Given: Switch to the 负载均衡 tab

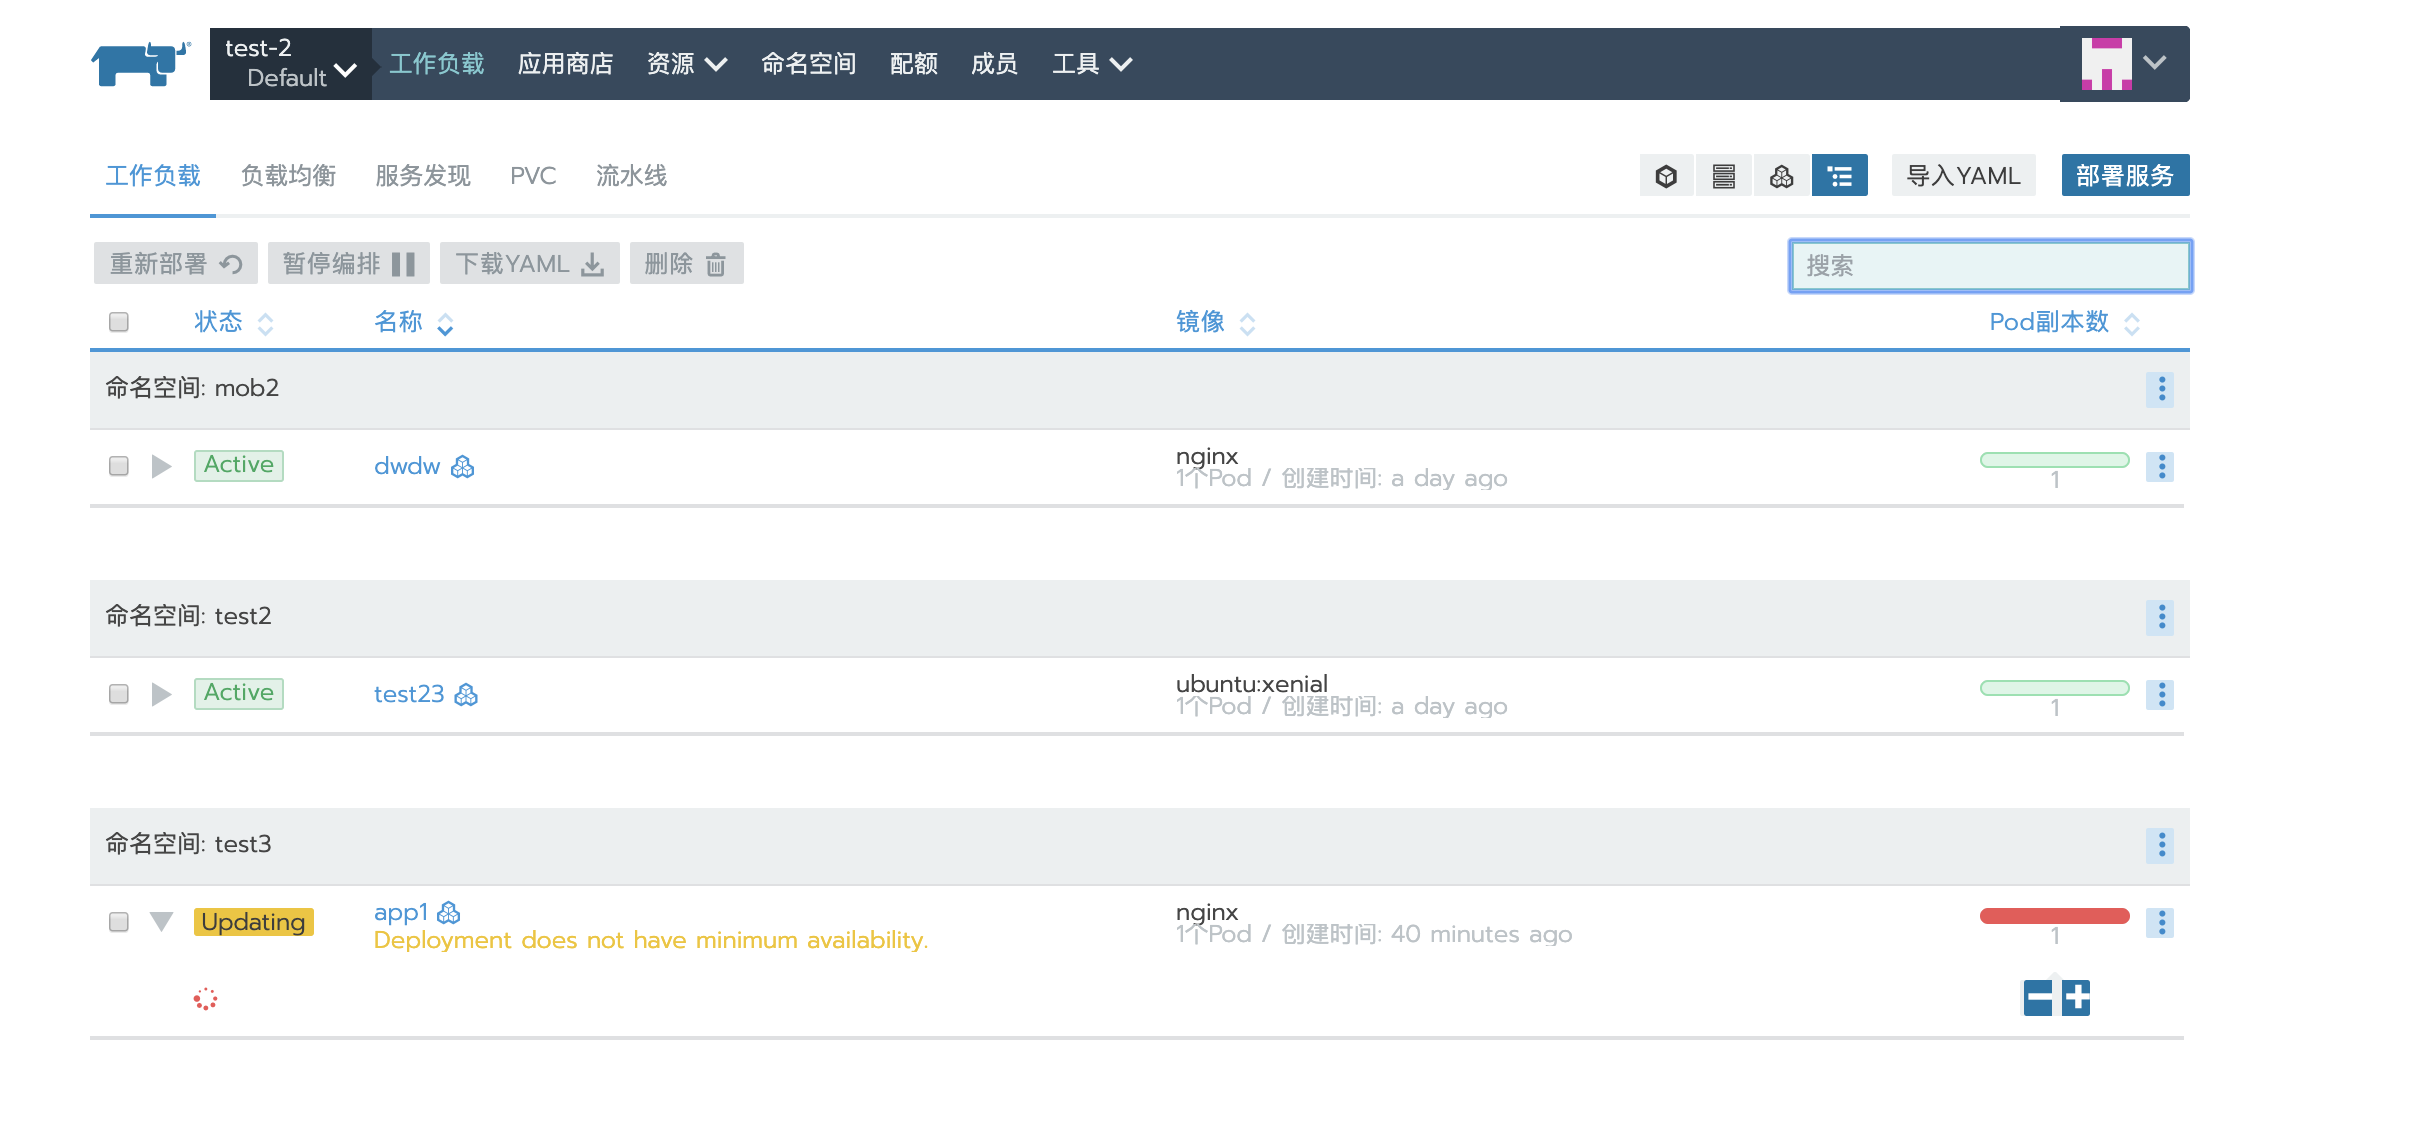Looking at the screenshot, I should (x=288, y=175).
